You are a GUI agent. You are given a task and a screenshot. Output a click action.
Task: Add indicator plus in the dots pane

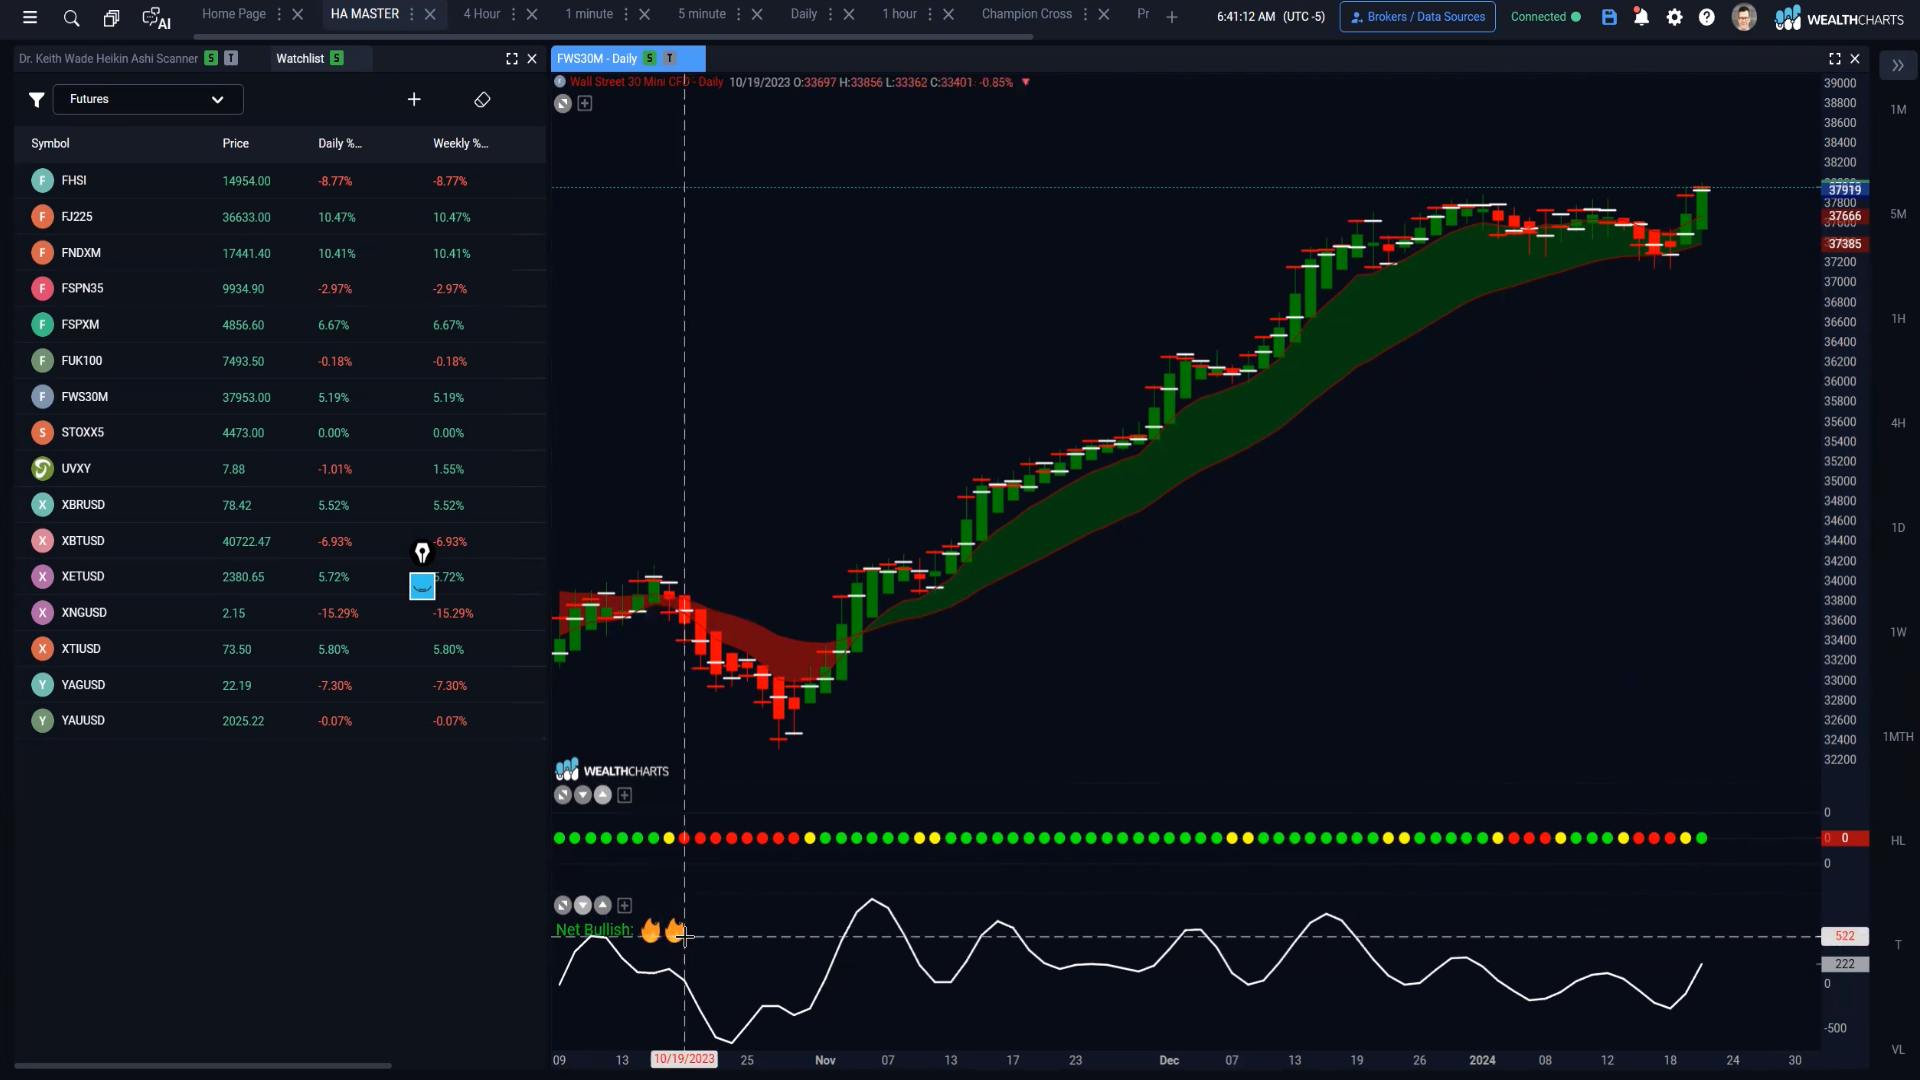625,795
